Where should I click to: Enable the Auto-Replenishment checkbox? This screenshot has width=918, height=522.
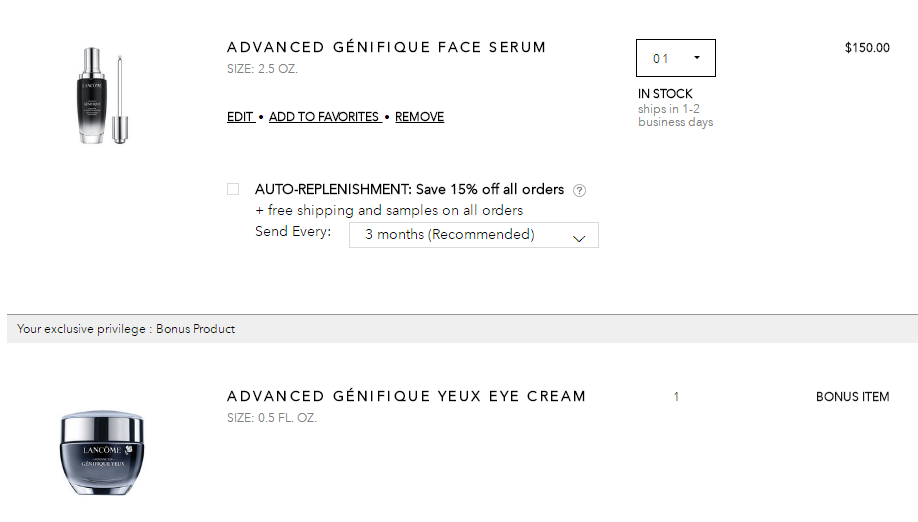233,189
